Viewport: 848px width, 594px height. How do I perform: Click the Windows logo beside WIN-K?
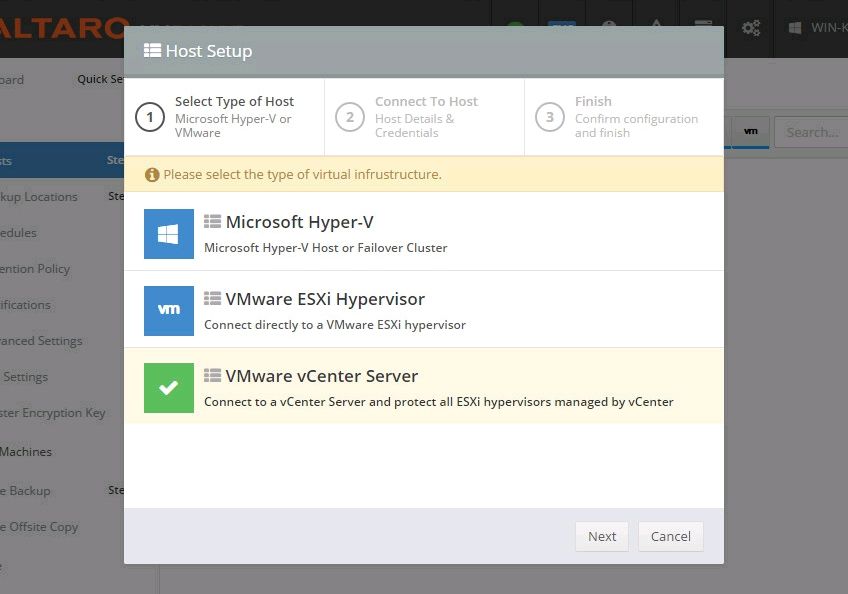795,28
